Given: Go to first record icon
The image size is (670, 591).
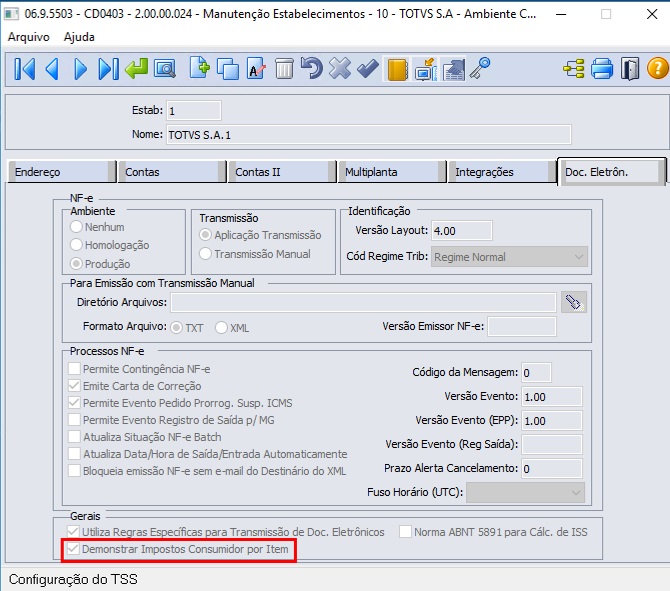Looking at the screenshot, I should coord(24,69).
